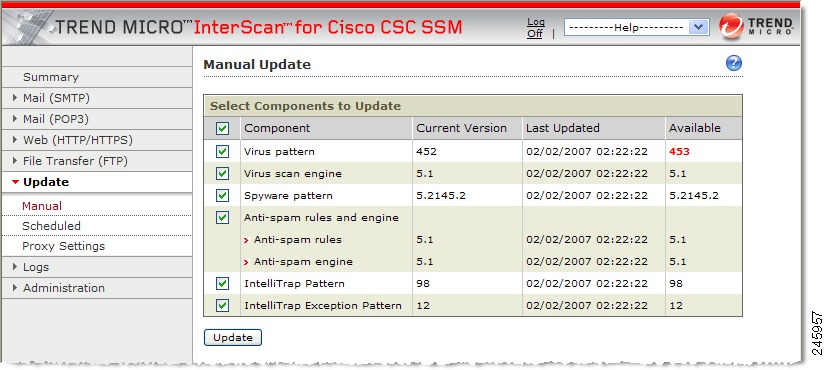Expand the Web (HTTP/HTTPS) section
Image resolution: width=825 pixels, height=370 pixels.
[x=96, y=140]
